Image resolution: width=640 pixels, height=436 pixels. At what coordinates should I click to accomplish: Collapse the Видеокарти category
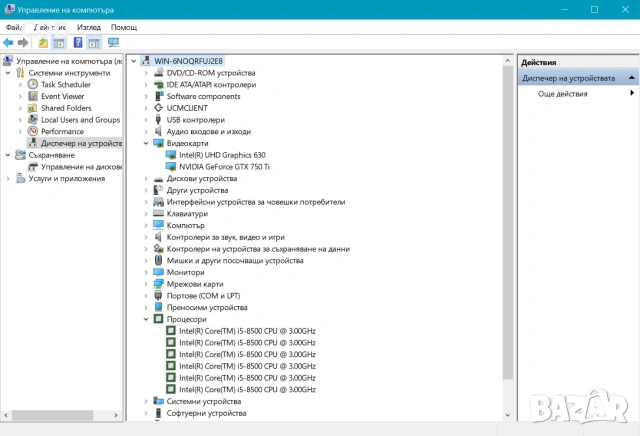coord(146,143)
